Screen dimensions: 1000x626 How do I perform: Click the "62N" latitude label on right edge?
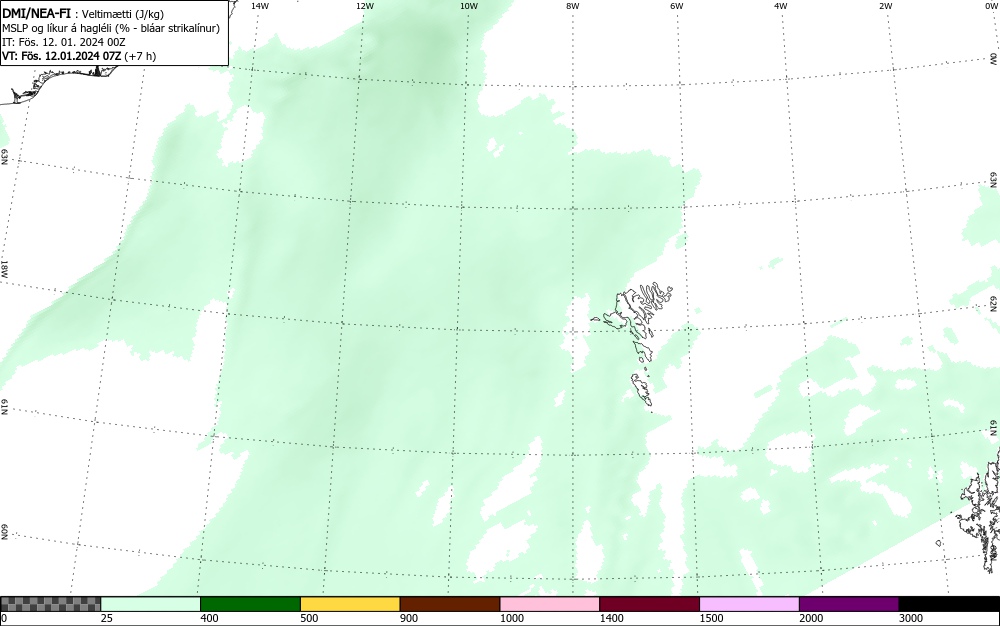[x=993, y=303]
